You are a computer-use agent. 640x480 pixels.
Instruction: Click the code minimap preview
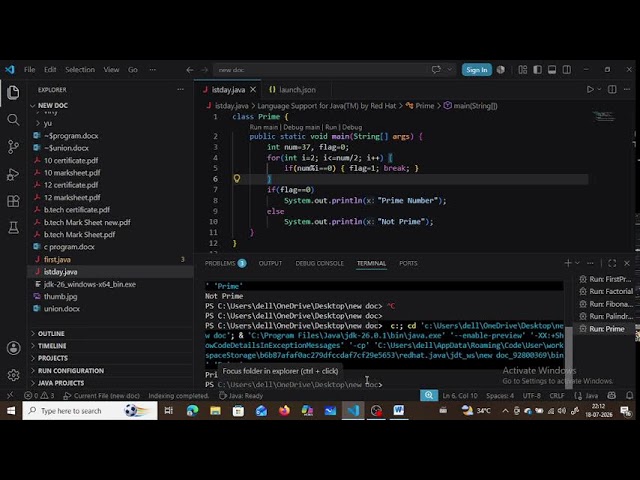[604, 116]
